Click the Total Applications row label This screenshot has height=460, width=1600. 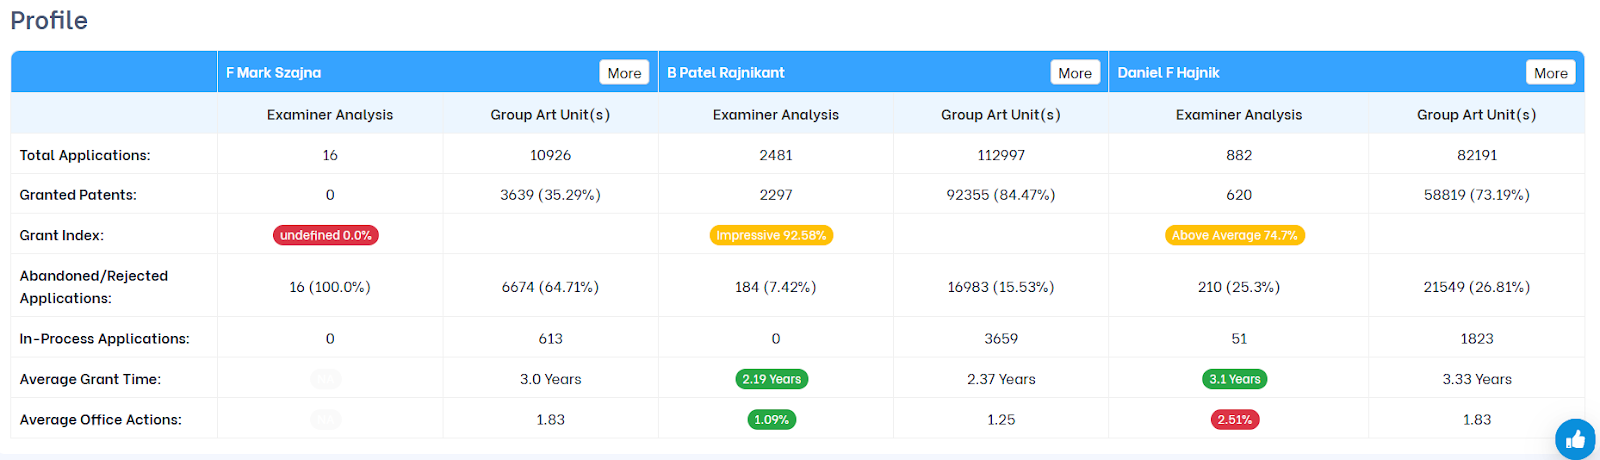85,155
